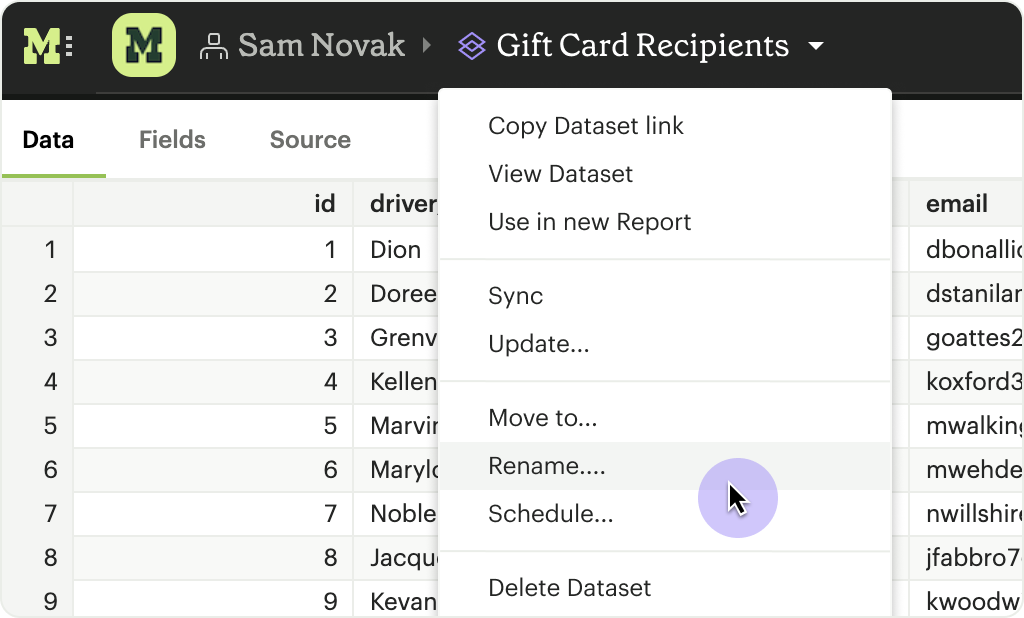Click the Gift Card Recipients title
This screenshot has width=1024, height=618.
click(642, 46)
